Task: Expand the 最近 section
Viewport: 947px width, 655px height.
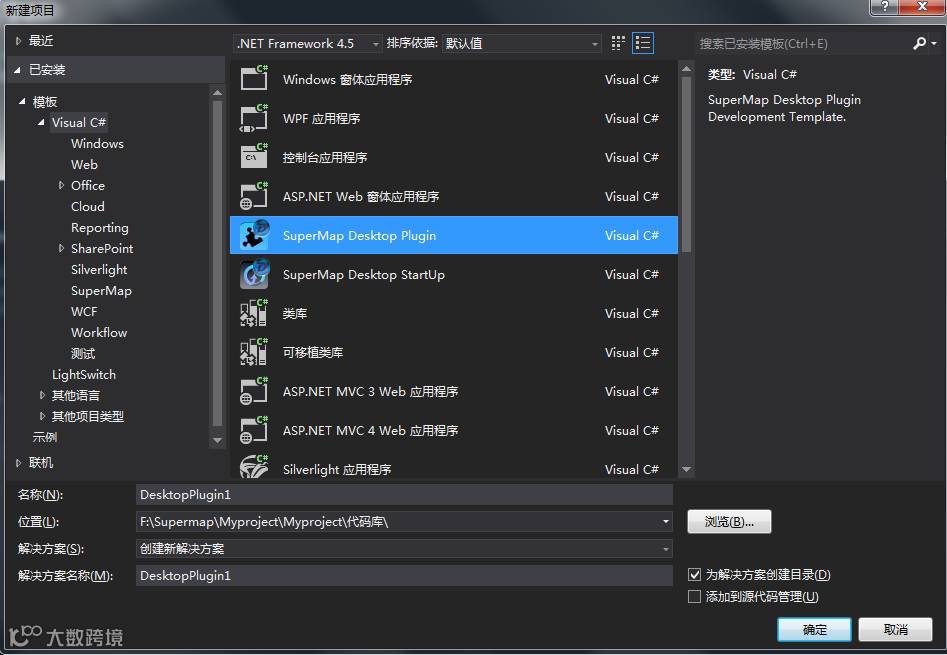Action: pyautogui.click(x=18, y=41)
